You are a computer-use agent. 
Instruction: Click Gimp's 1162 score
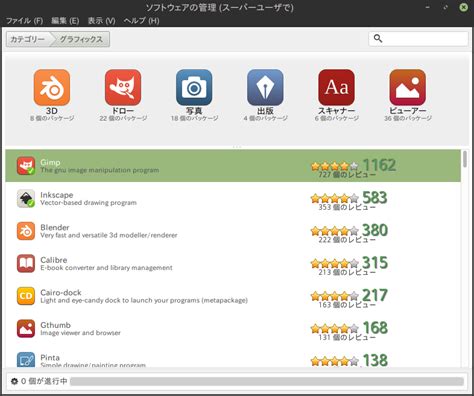point(379,165)
